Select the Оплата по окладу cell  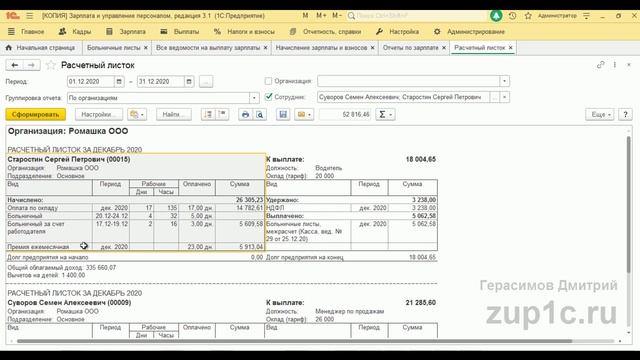tap(49, 208)
